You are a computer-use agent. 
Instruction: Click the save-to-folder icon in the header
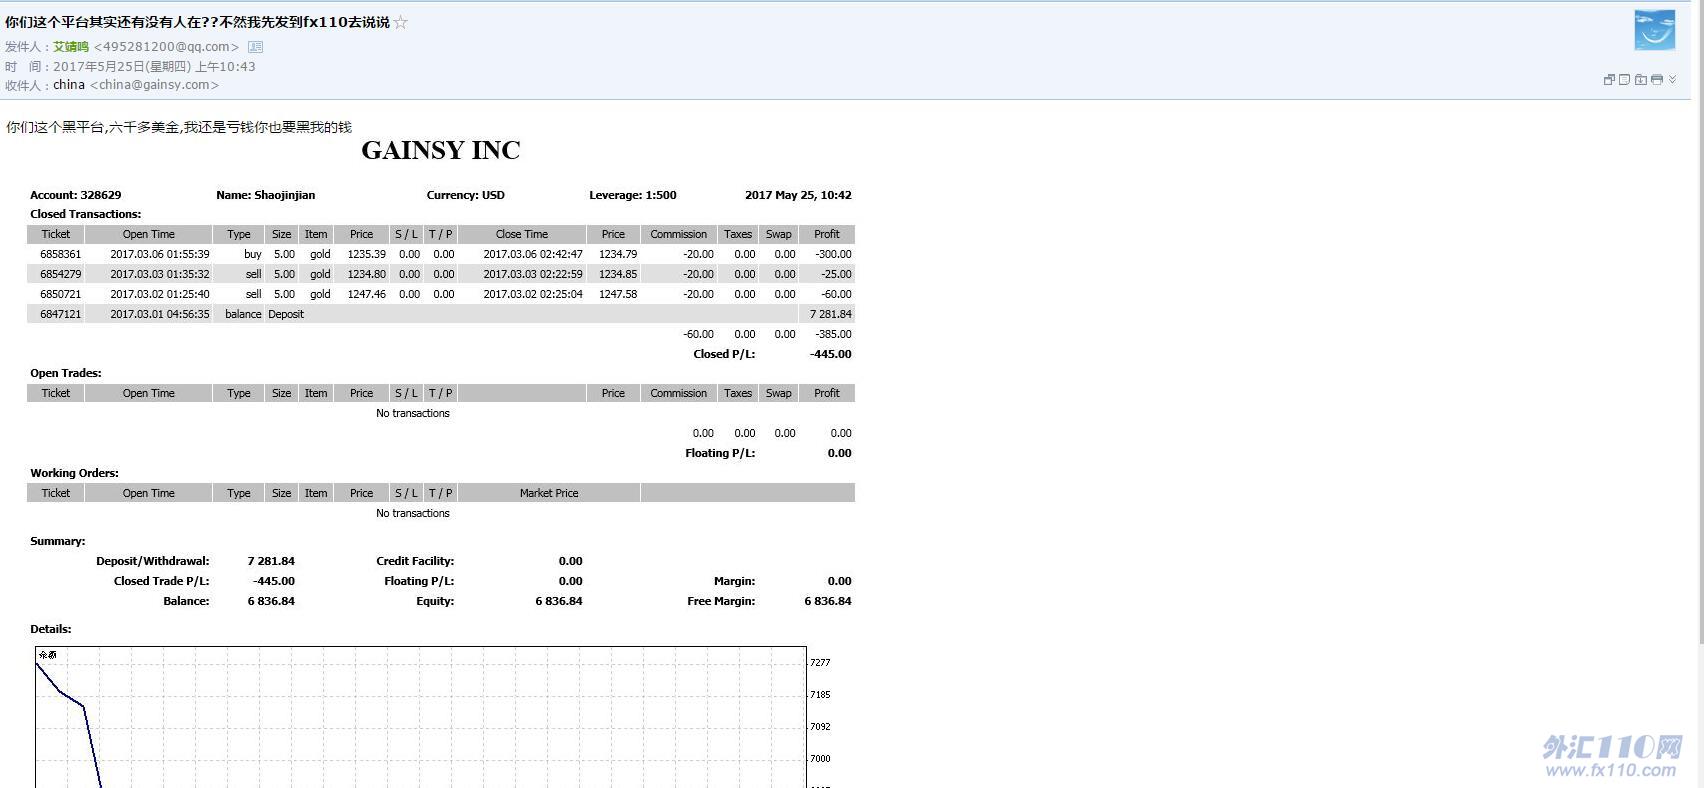click(x=1641, y=80)
